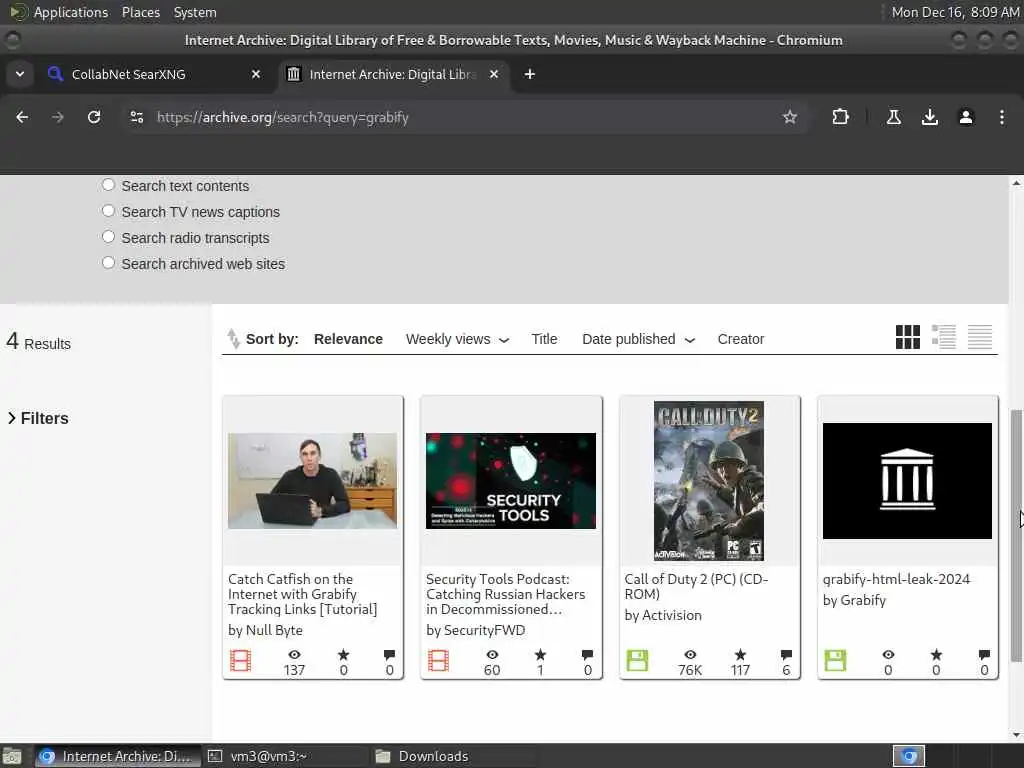Click movie icon on Catch Catfish card

coord(240,661)
